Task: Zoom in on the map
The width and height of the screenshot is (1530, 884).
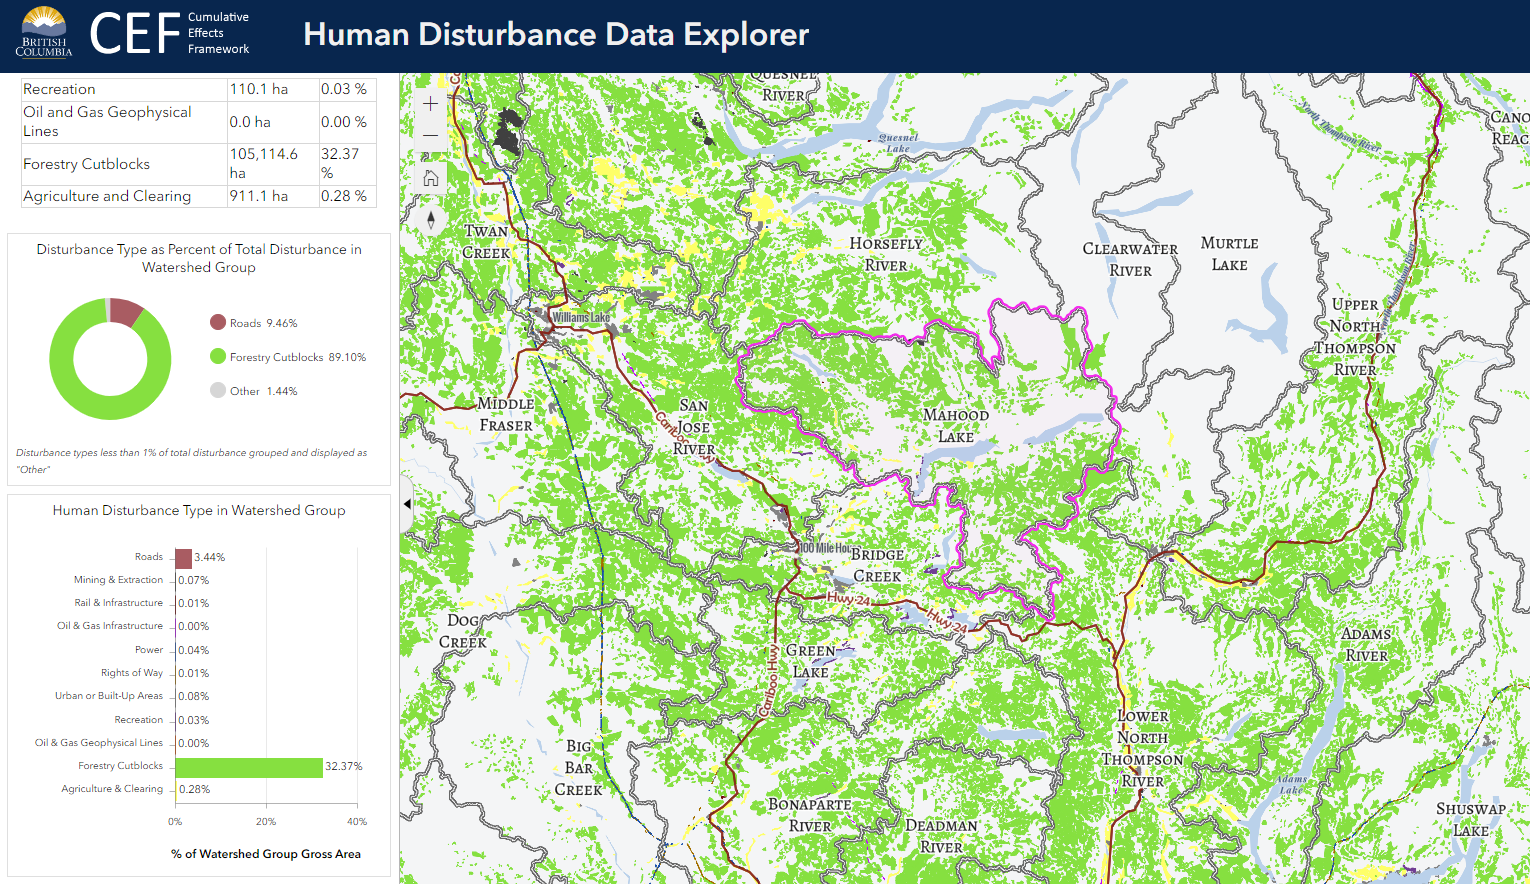Action: 431,104
